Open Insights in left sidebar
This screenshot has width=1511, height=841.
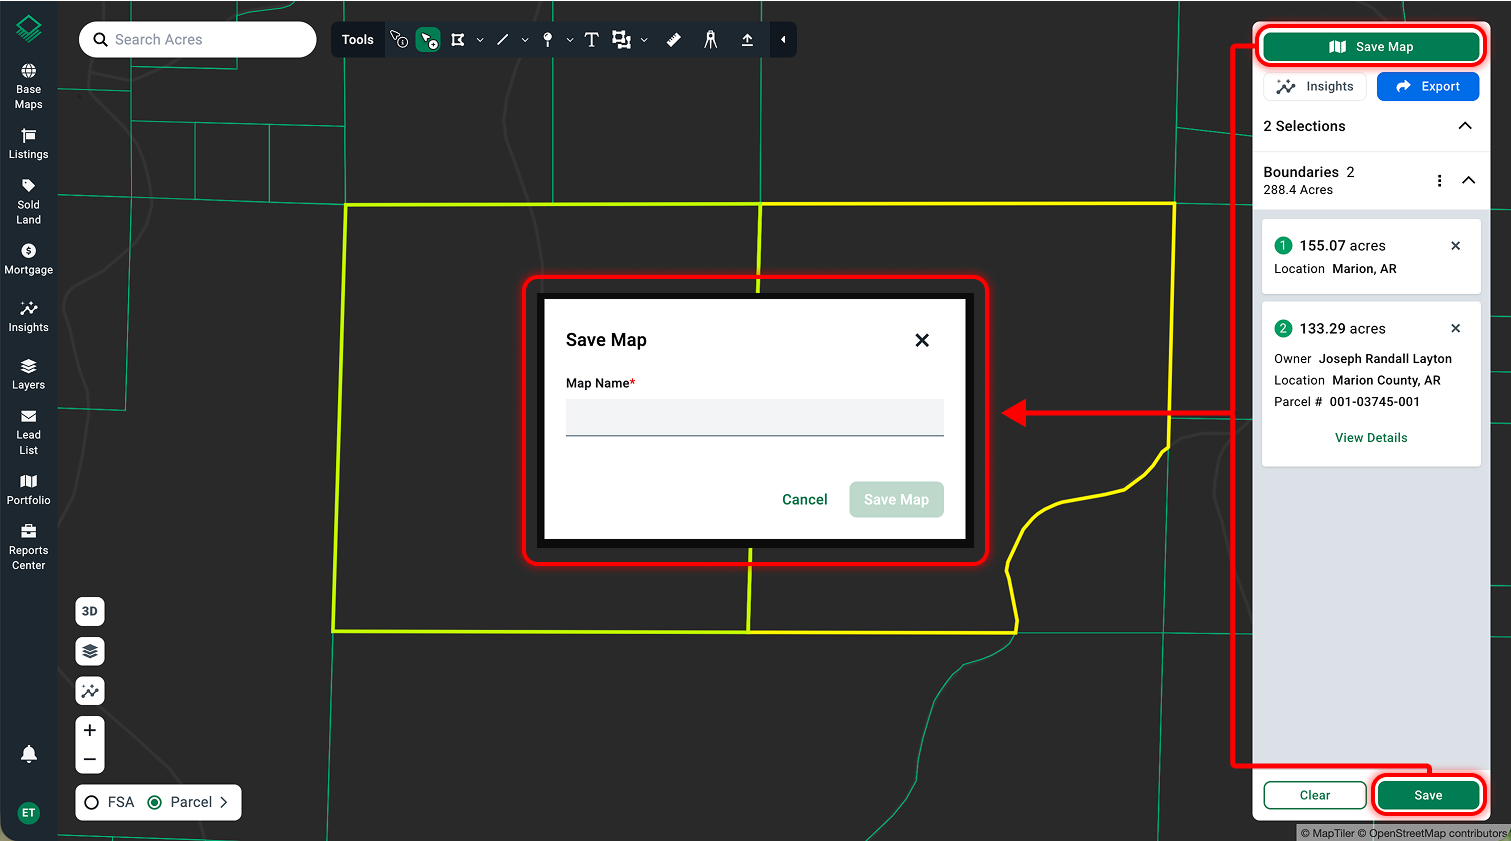click(29, 317)
